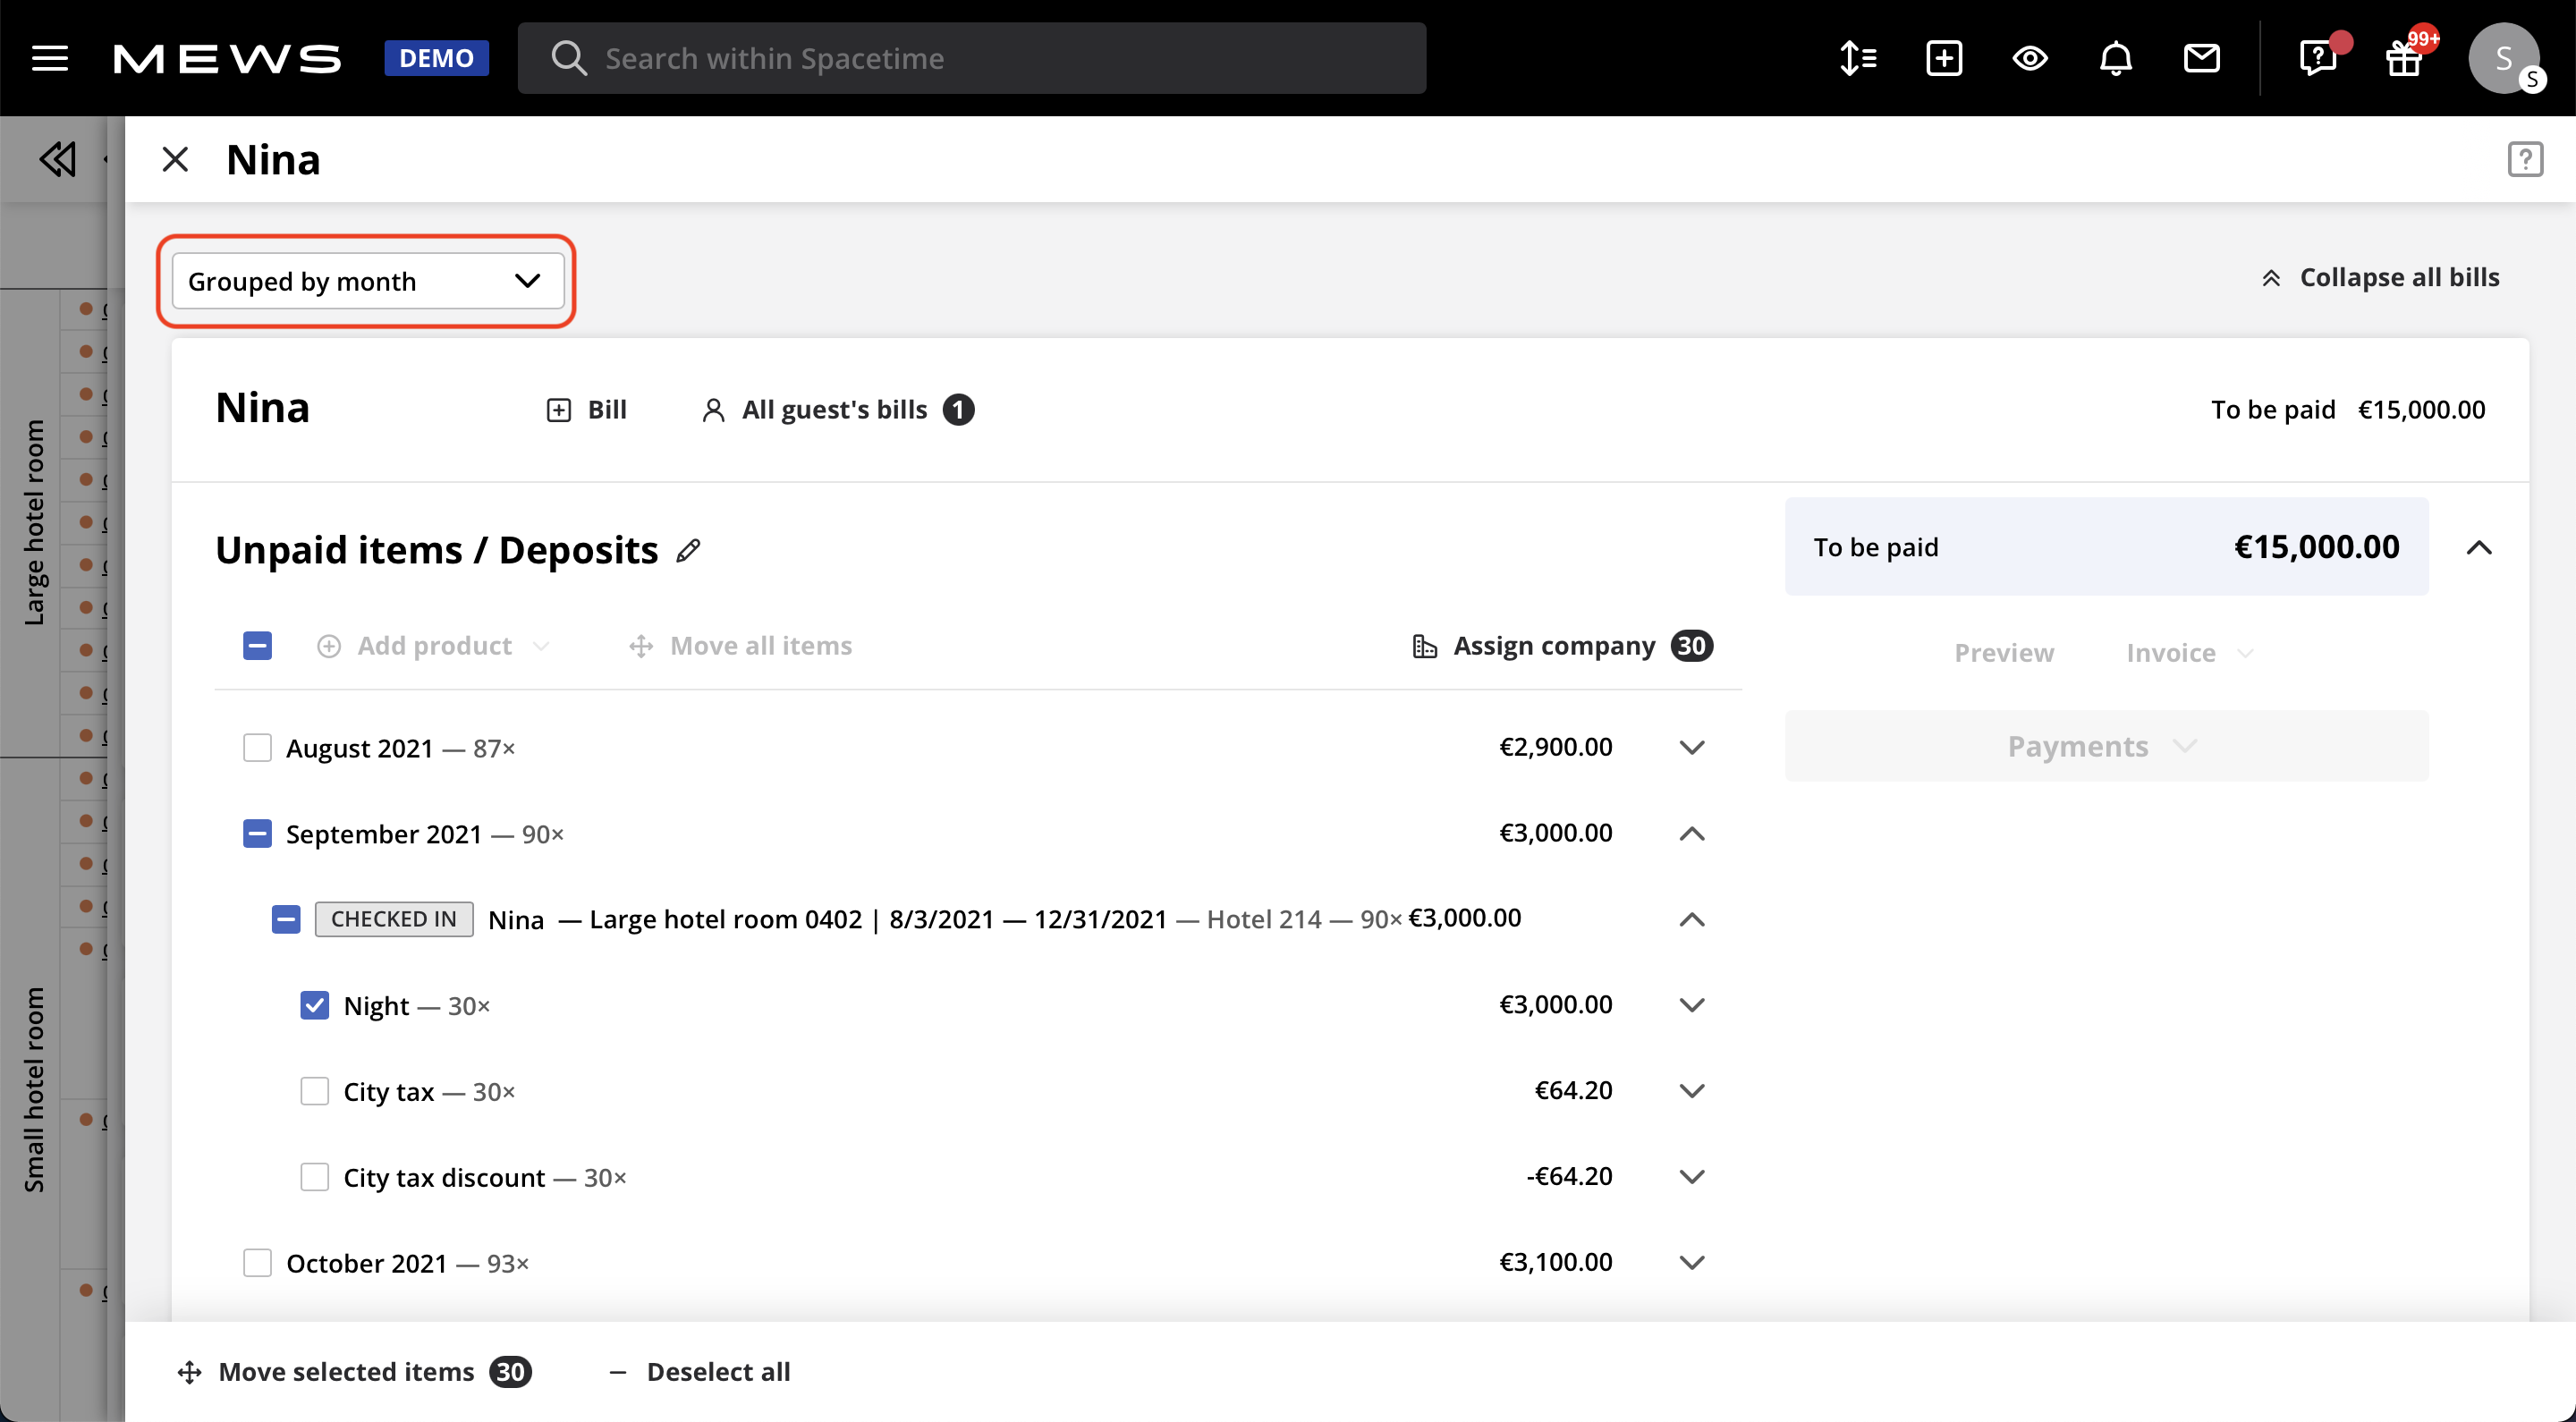
Task: Click the pencil edit icon beside Unpaid items
Action: click(688, 550)
